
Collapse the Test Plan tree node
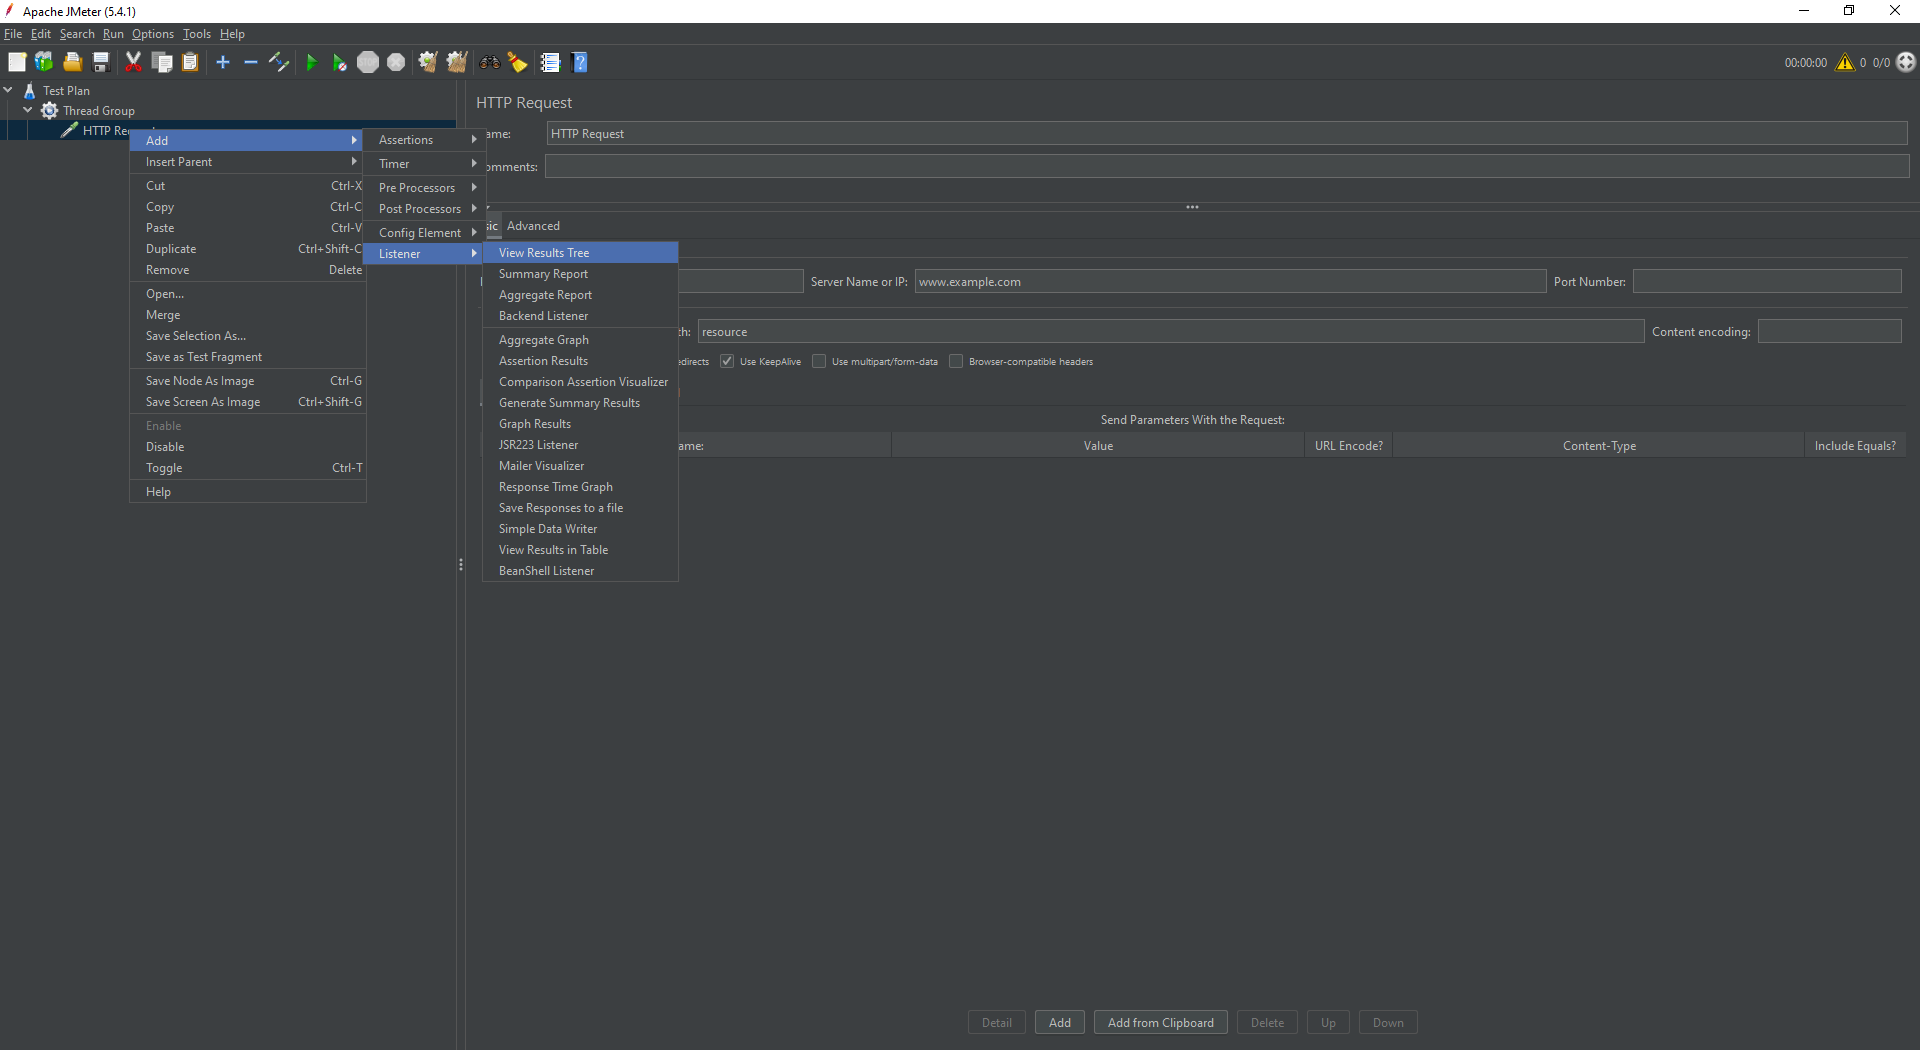pyautogui.click(x=9, y=90)
